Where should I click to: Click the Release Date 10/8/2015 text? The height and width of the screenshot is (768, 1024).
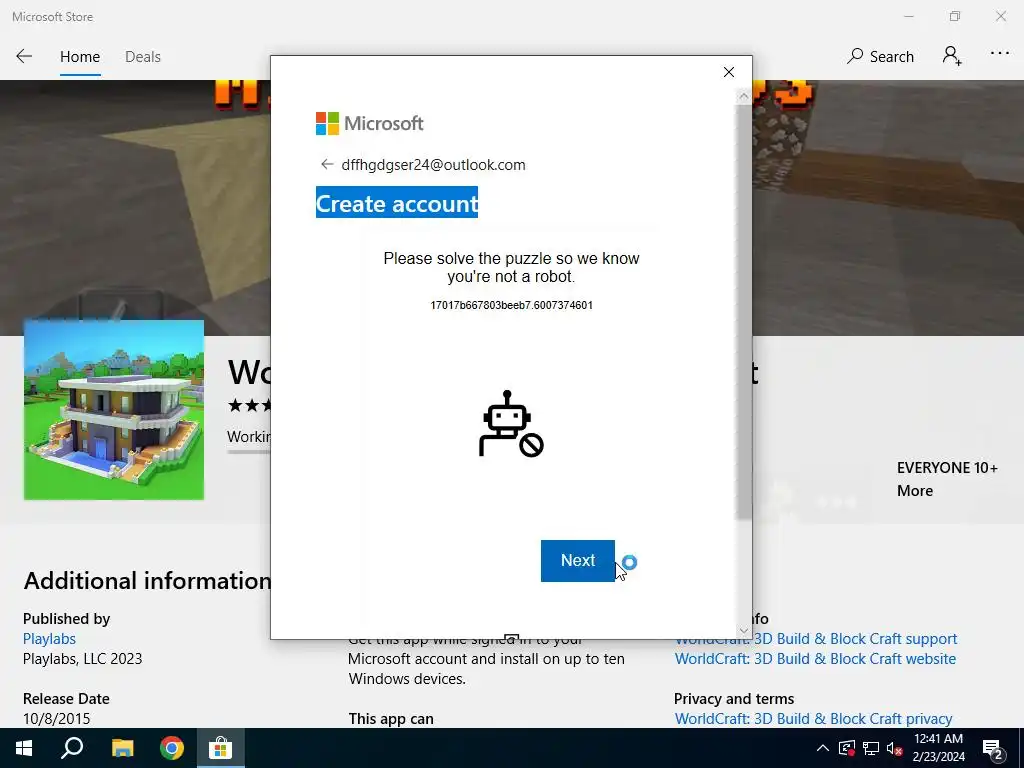click(66, 709)
